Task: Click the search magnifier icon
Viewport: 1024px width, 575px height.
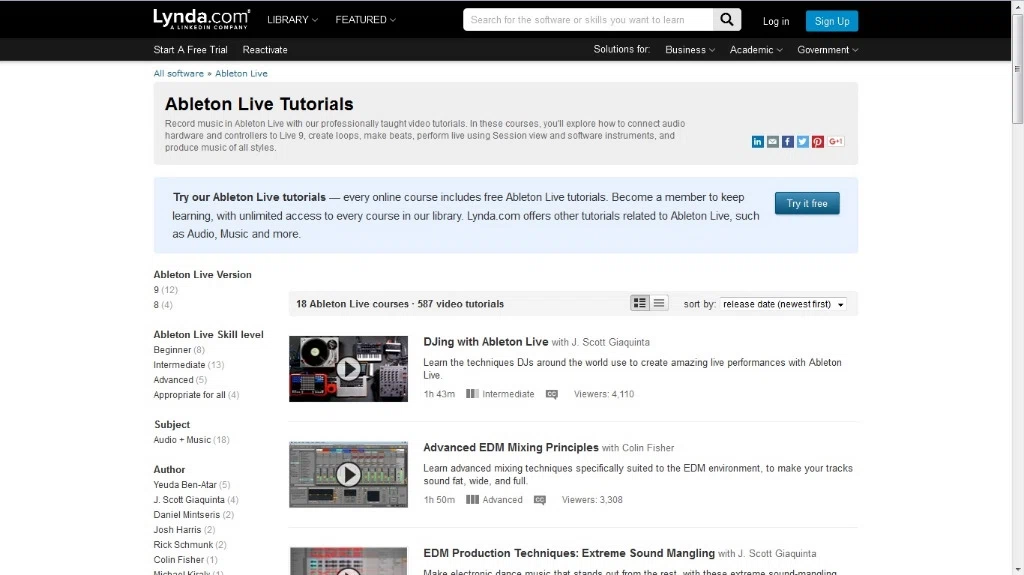Action: pos(727,20)
